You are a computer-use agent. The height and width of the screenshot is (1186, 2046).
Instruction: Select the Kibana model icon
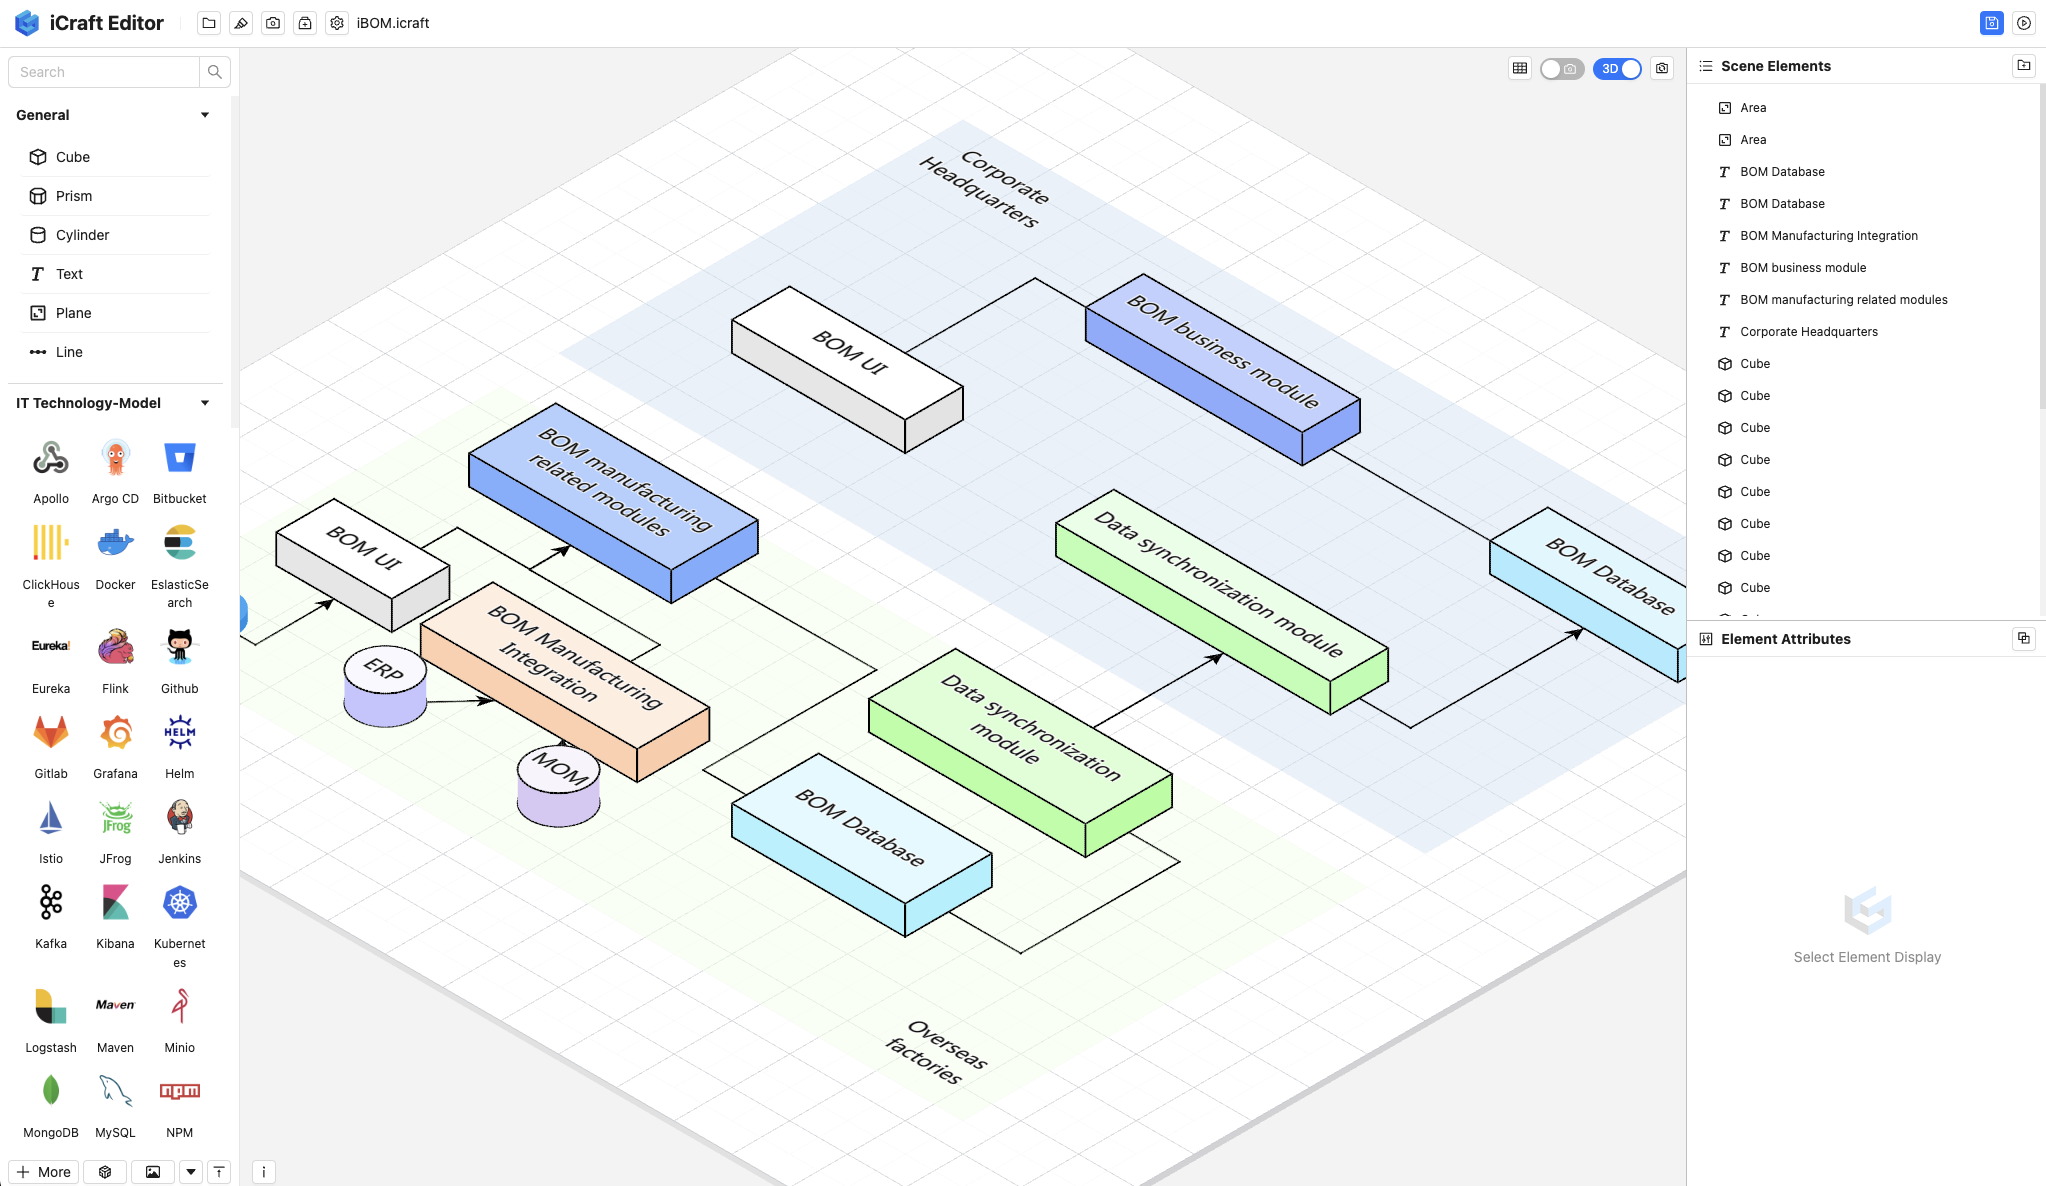coord(116,903)
